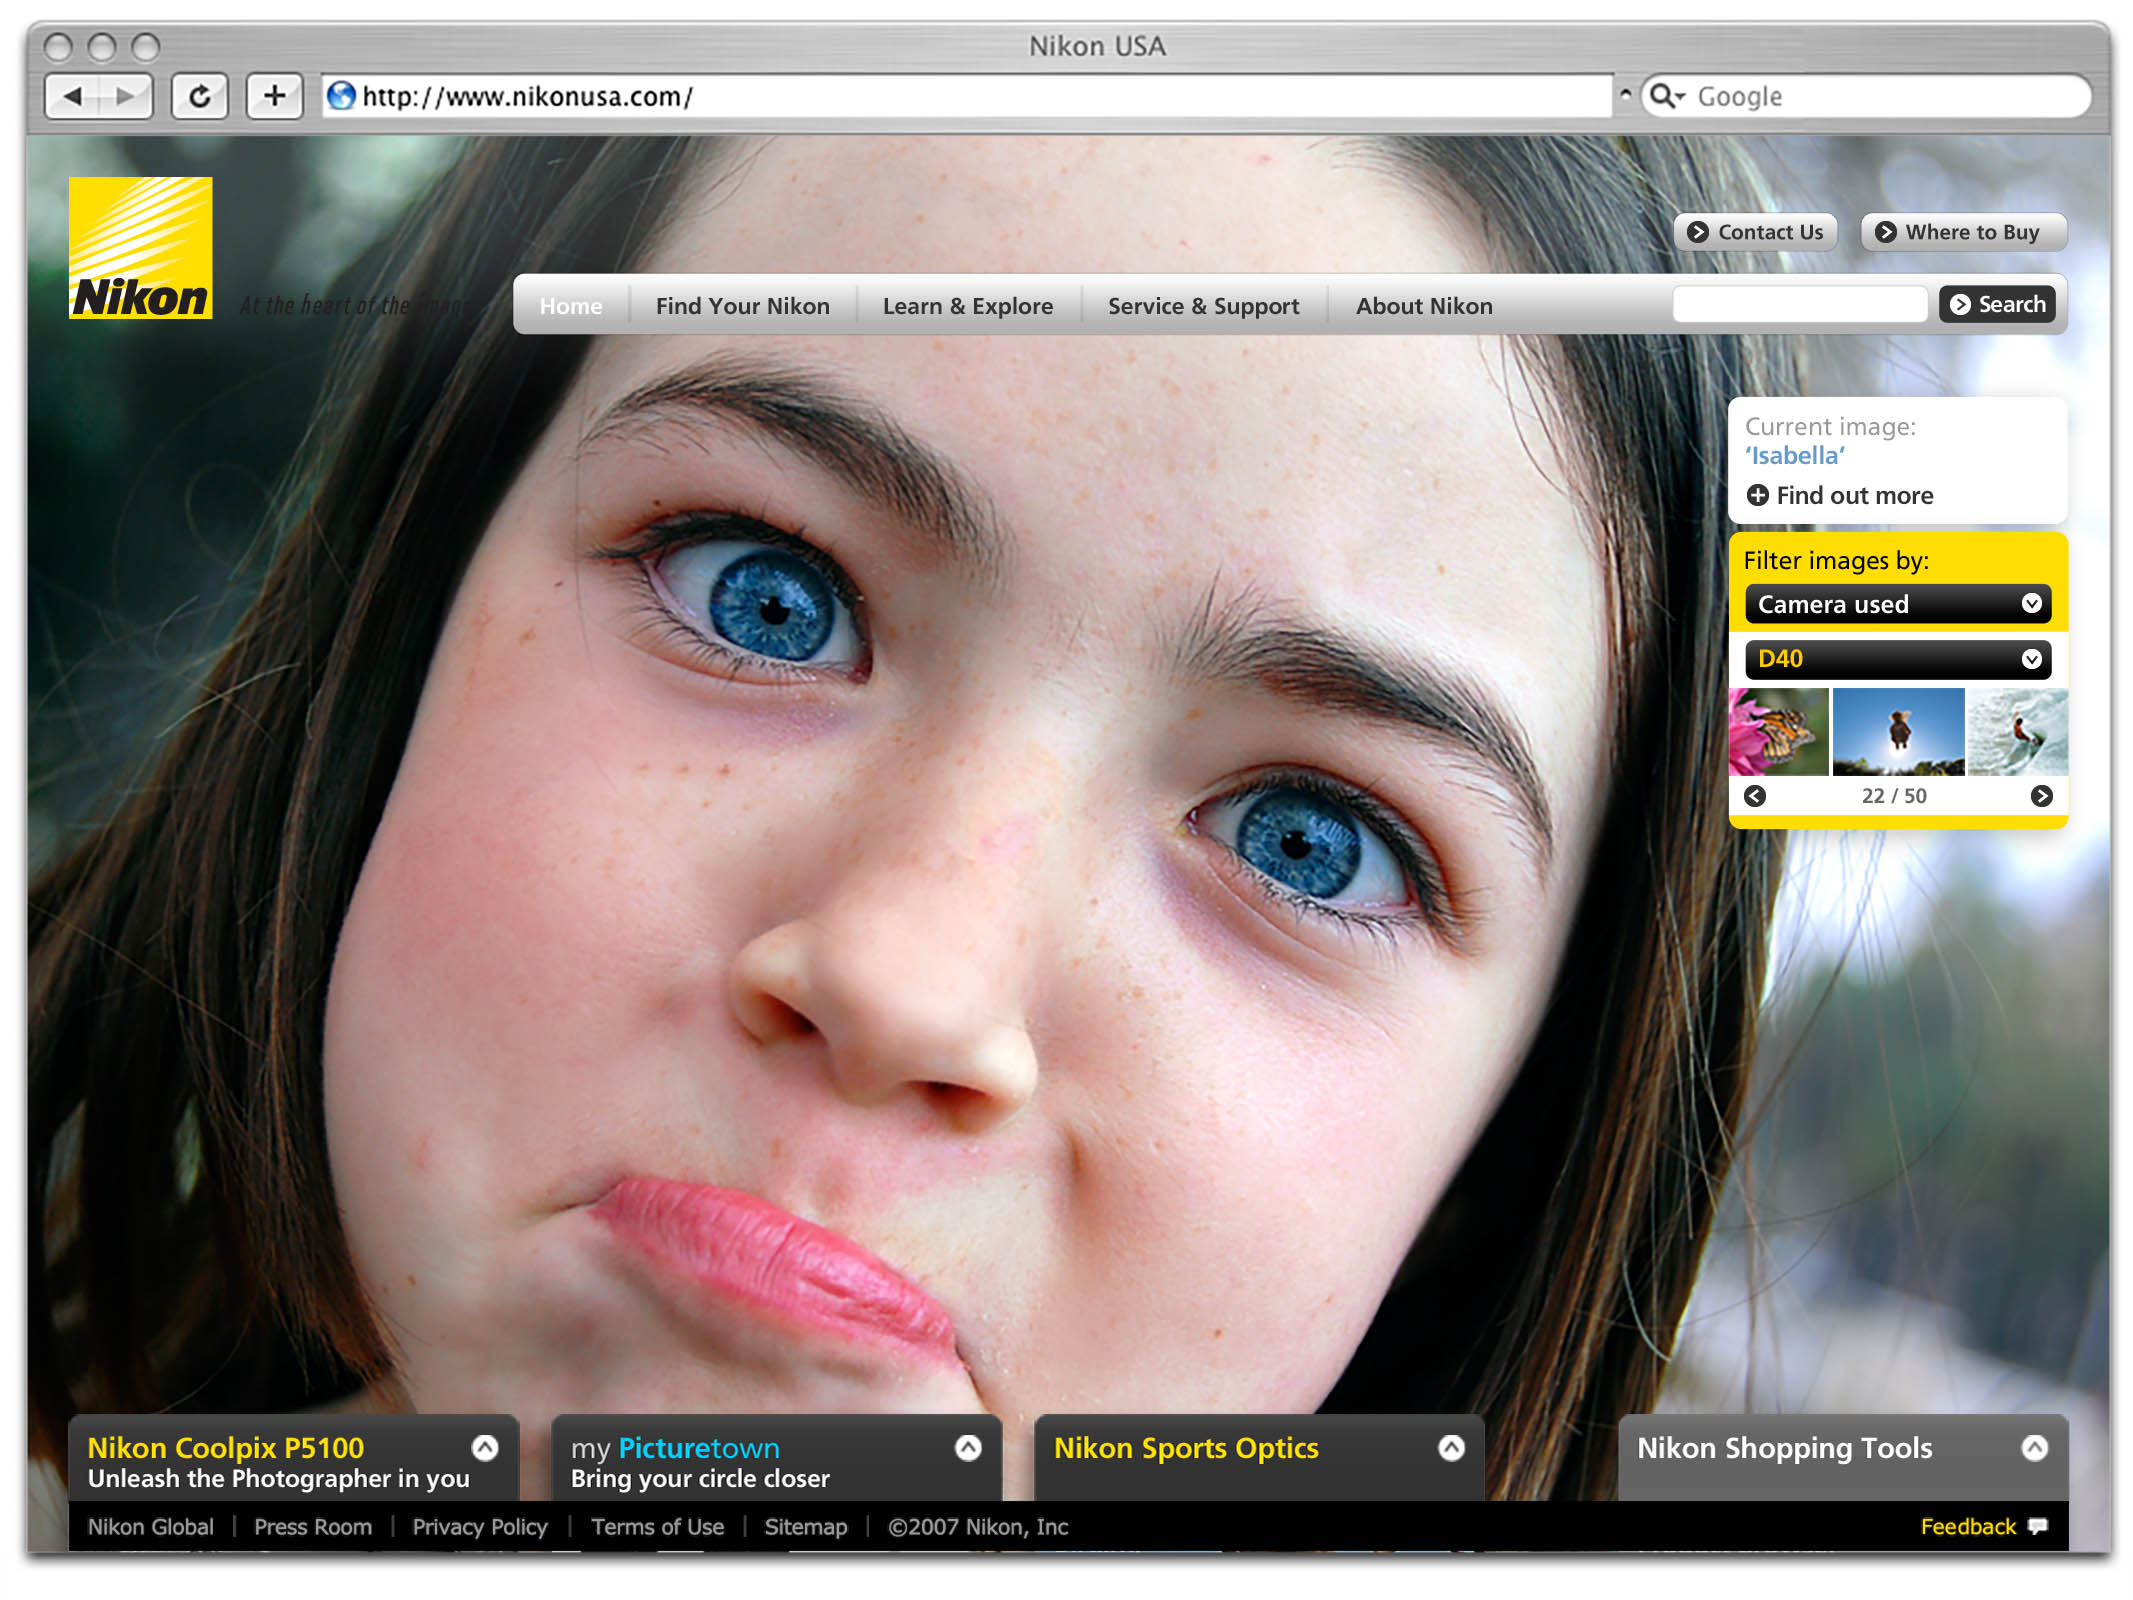Click the Google search magnifier icon
2133x1600 pixels.
1663,96
